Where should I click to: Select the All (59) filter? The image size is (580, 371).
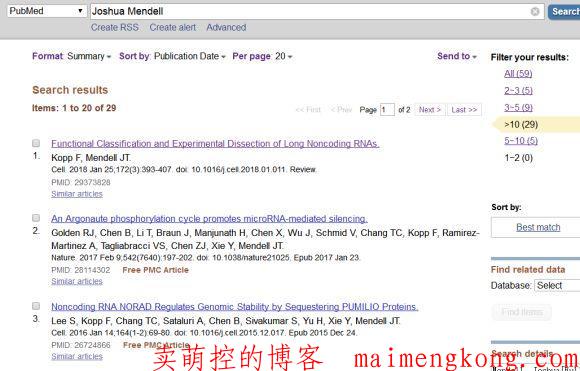click(x=518, y=74)
